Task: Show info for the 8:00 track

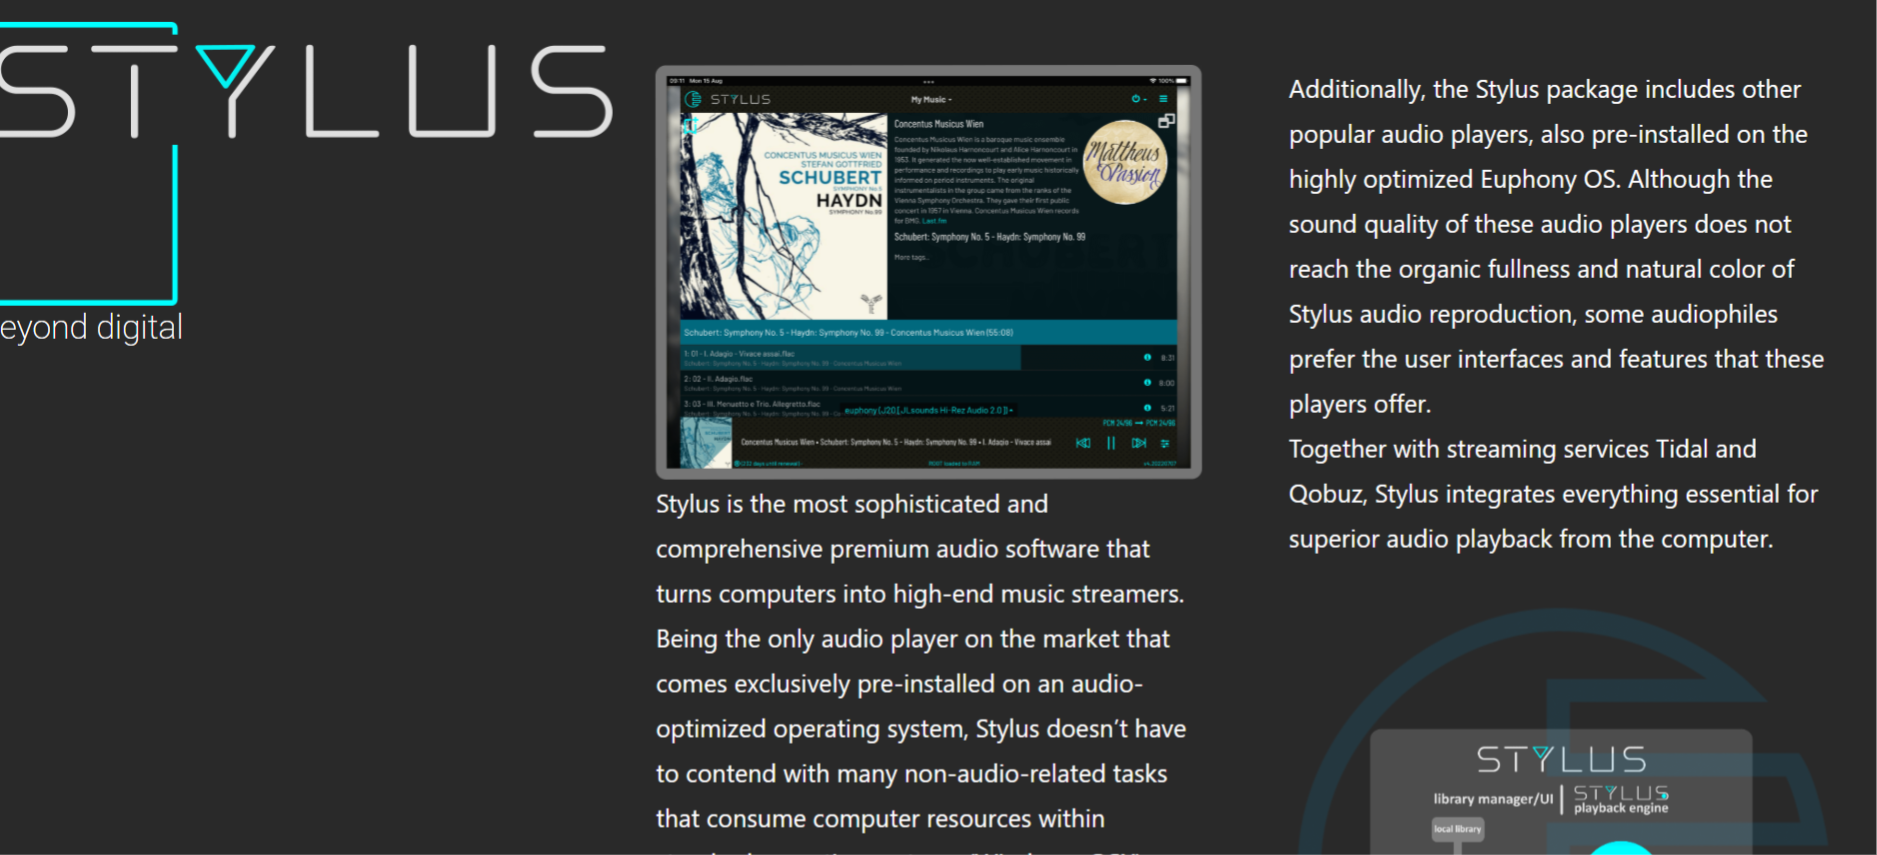Action: (x=1147, y=382)
